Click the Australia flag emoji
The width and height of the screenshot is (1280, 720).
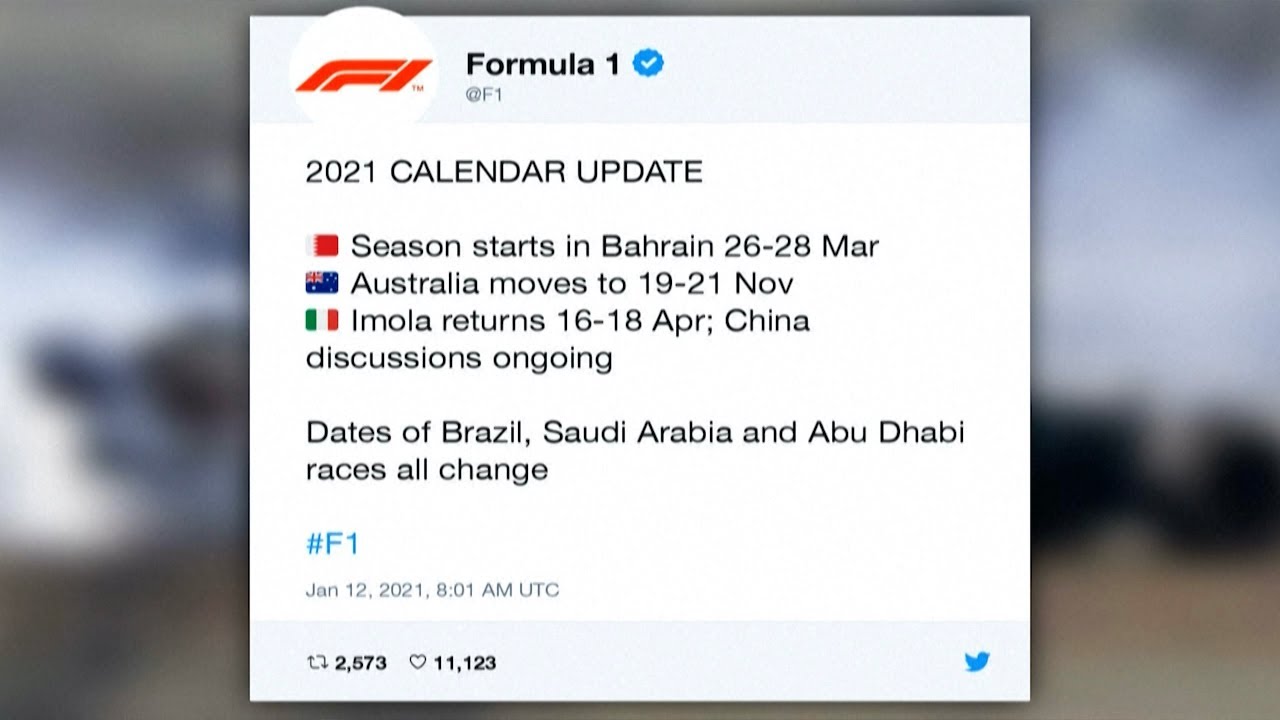click(x=322, y=283)
